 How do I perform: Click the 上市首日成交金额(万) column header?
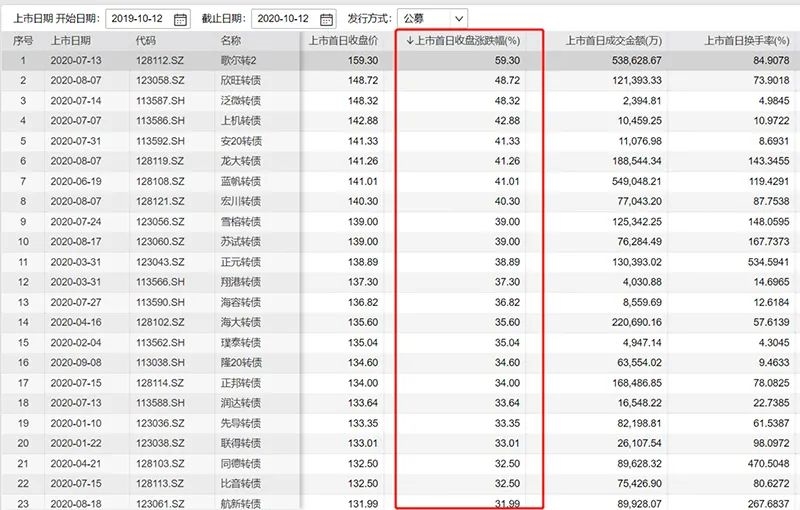[x=614, y=41]
